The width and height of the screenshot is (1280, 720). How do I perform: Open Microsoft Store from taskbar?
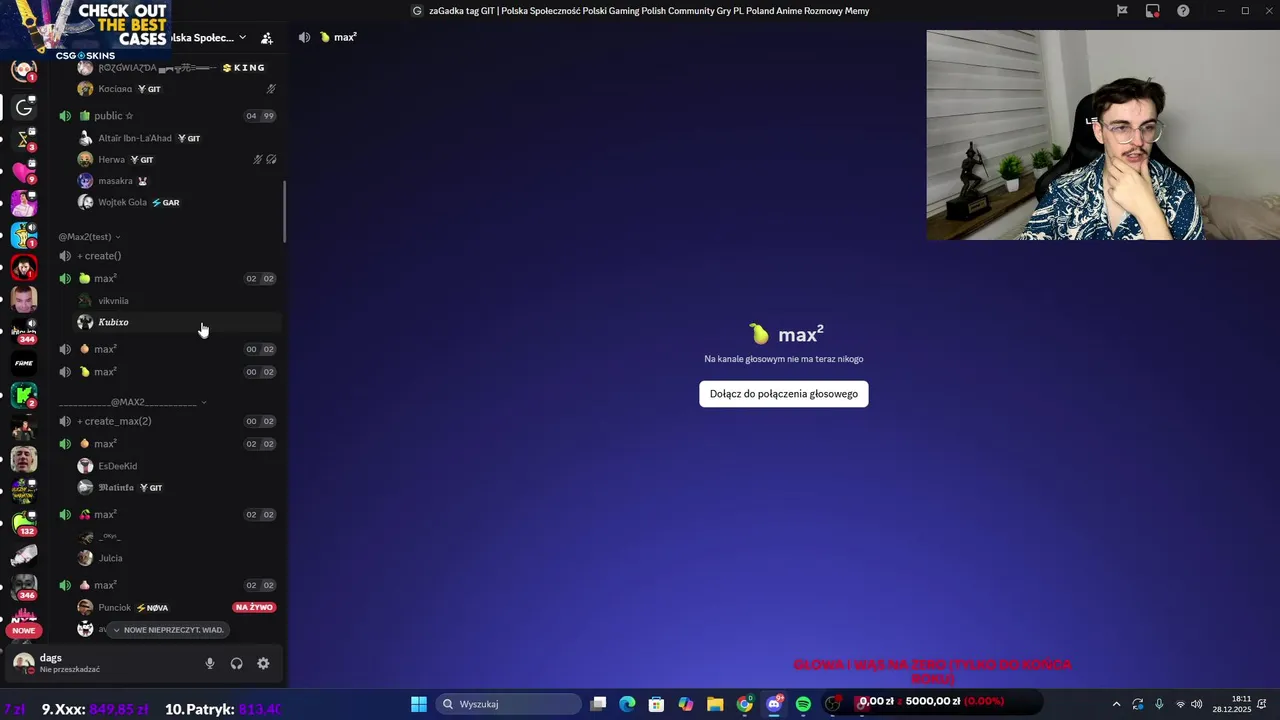[656, 704]
